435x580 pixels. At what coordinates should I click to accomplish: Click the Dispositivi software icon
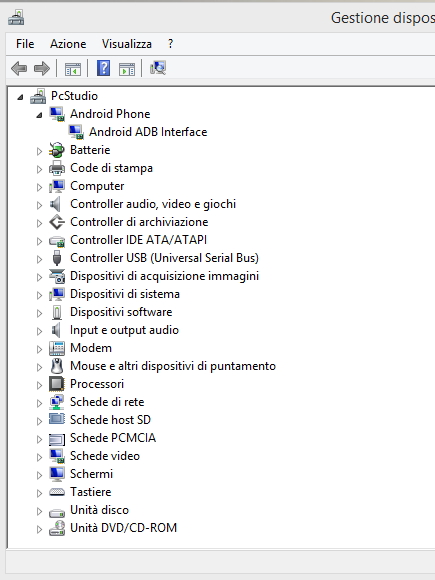click(x=57, y=312)
